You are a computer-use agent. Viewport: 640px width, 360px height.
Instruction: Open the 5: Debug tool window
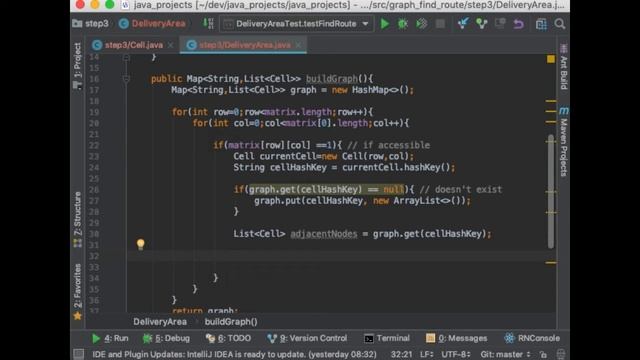[x=166, y=338]
